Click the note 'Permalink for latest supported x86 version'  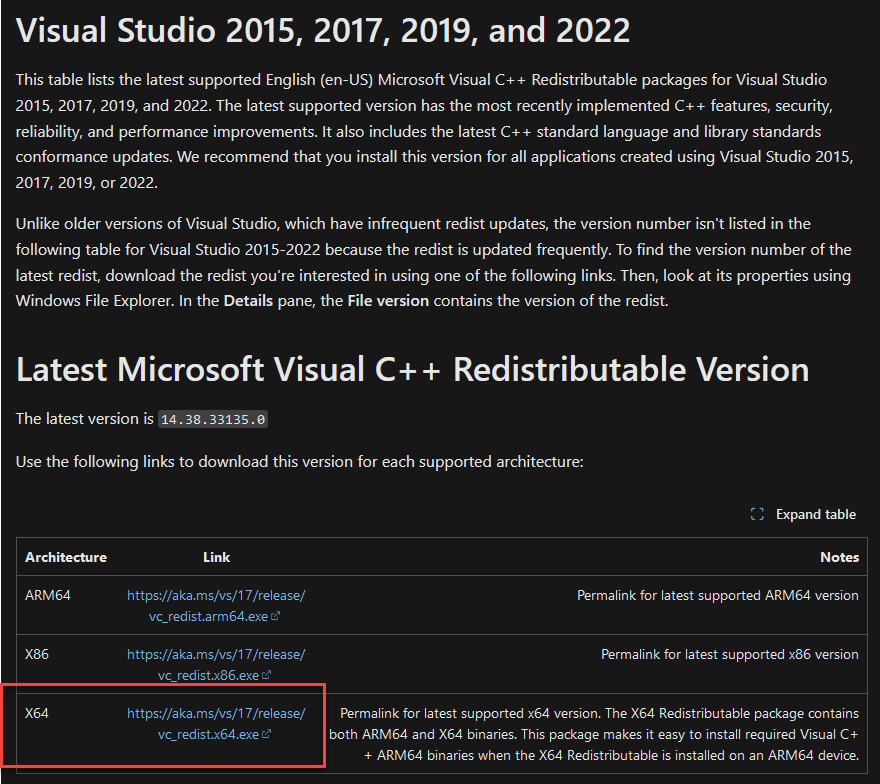(x=730, y=654)
